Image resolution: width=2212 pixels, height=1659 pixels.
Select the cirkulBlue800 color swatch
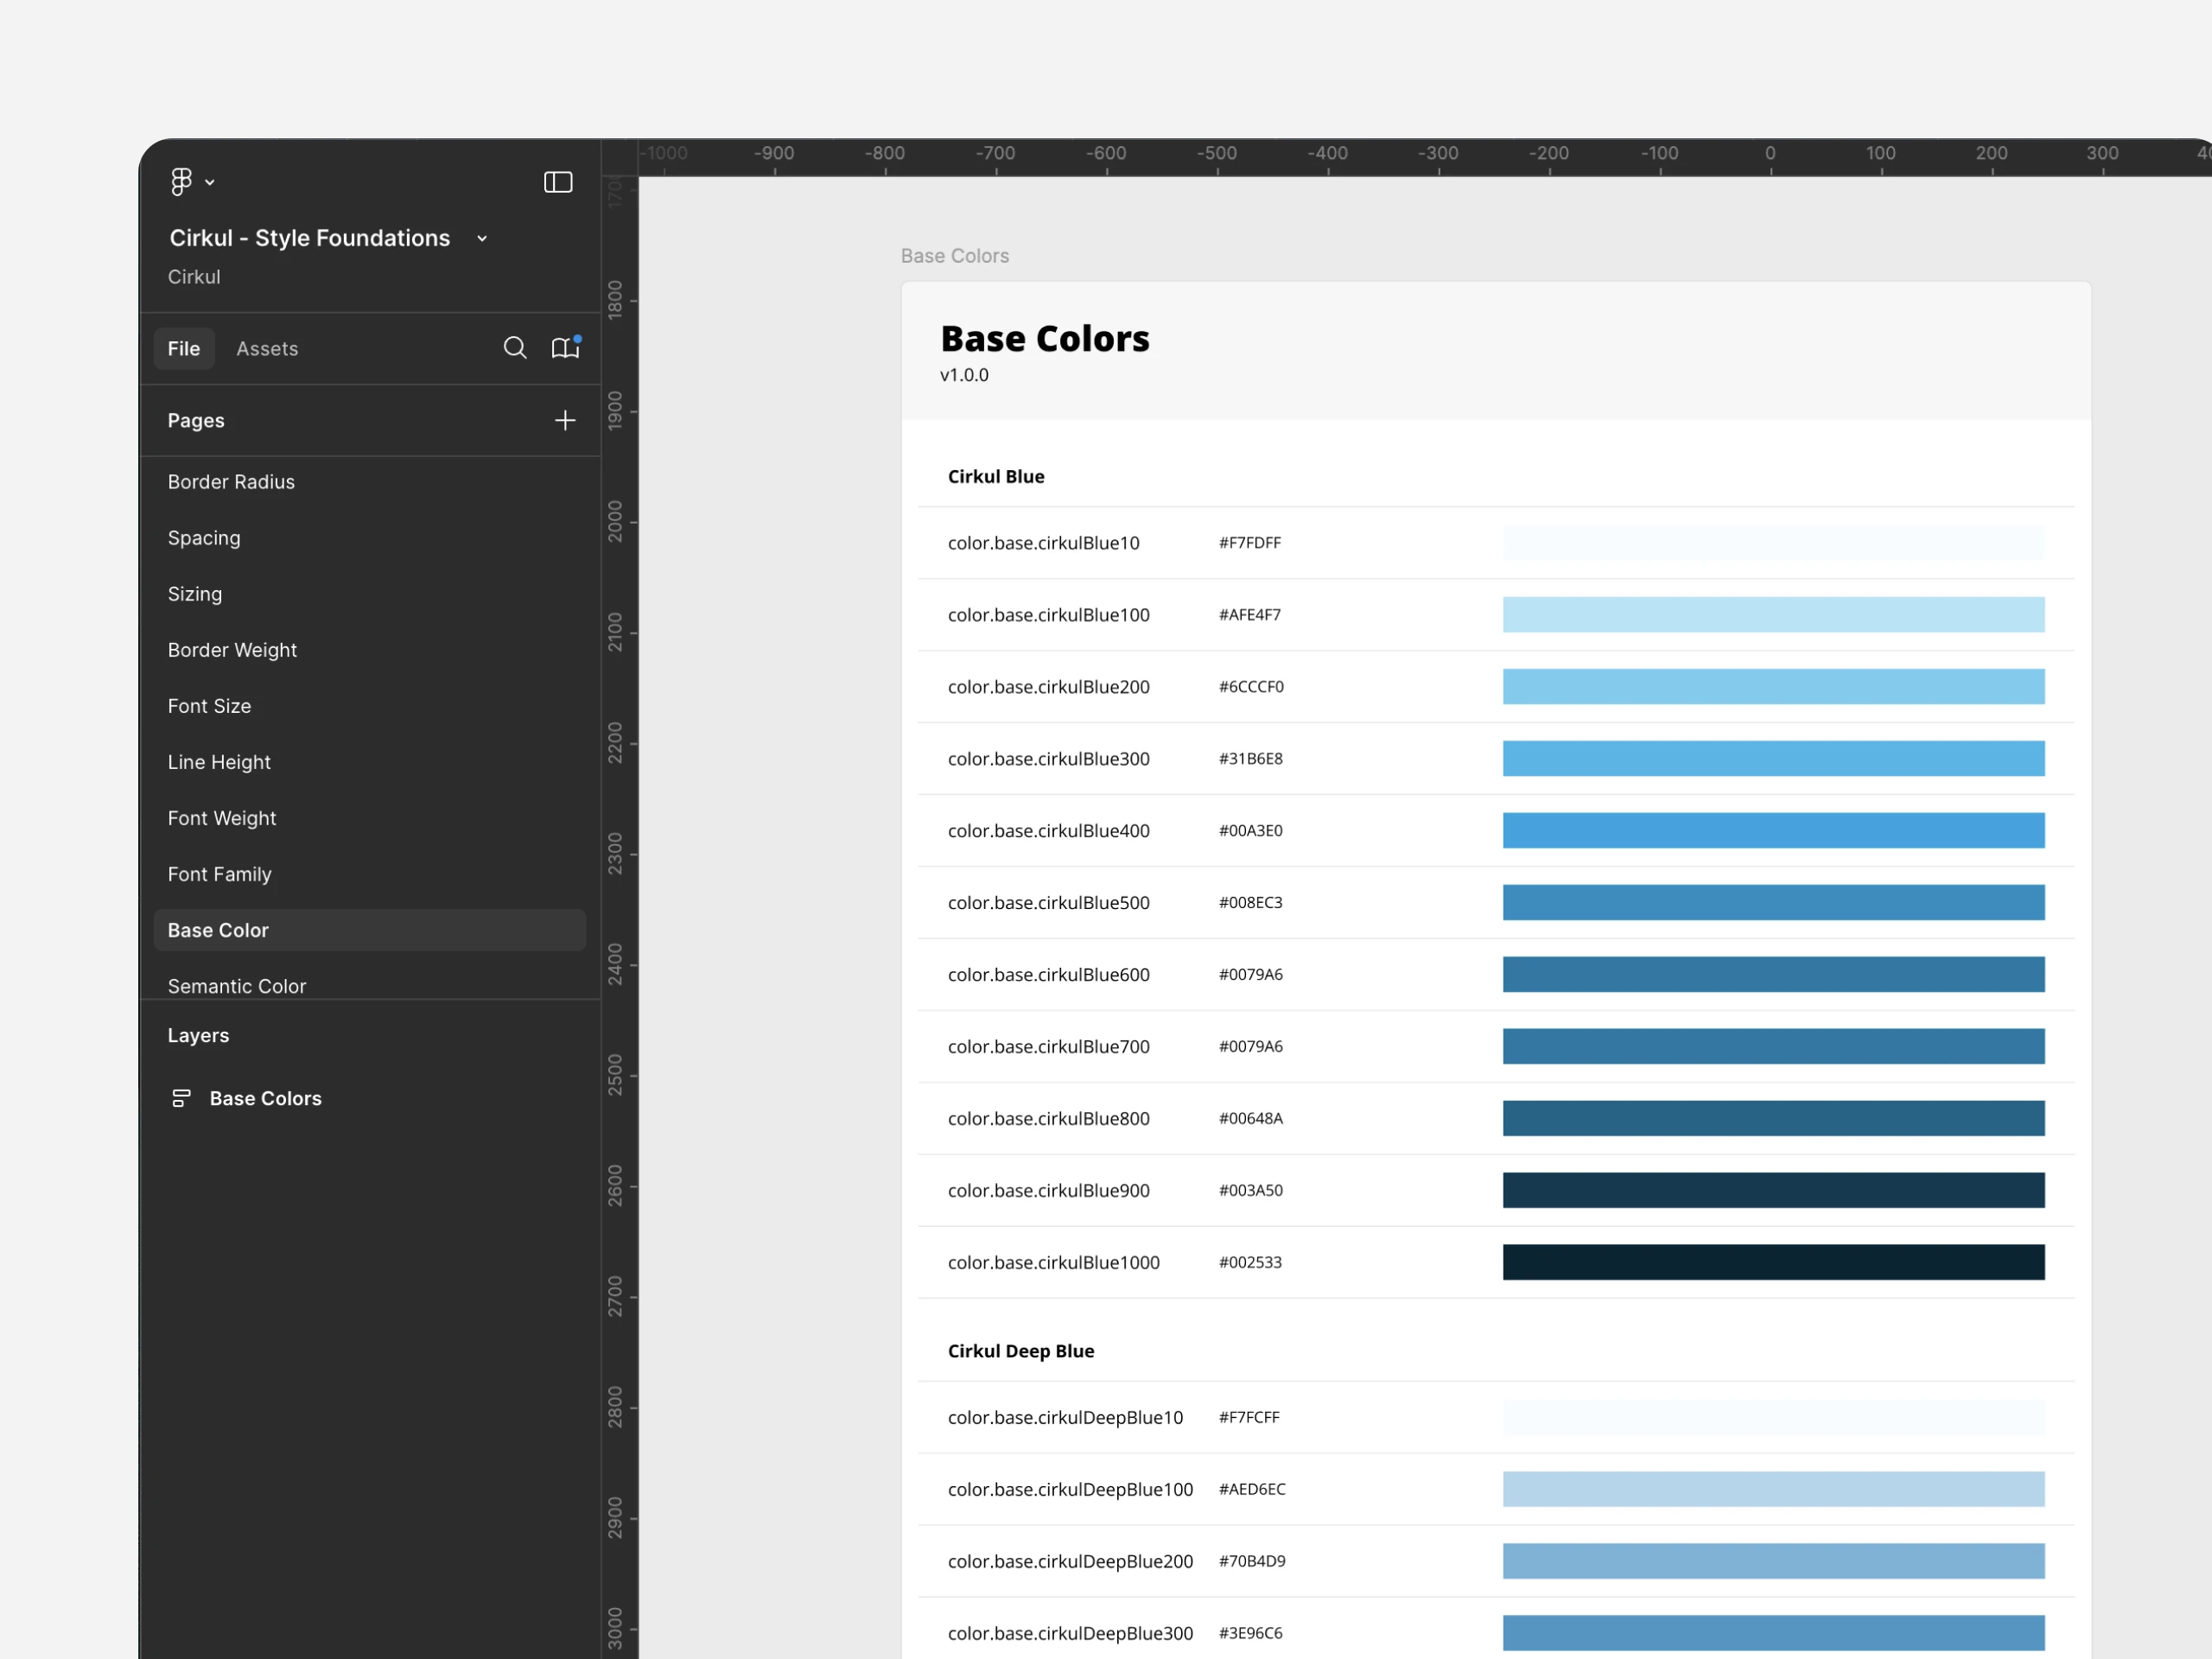click(x=1773, y=1119)
